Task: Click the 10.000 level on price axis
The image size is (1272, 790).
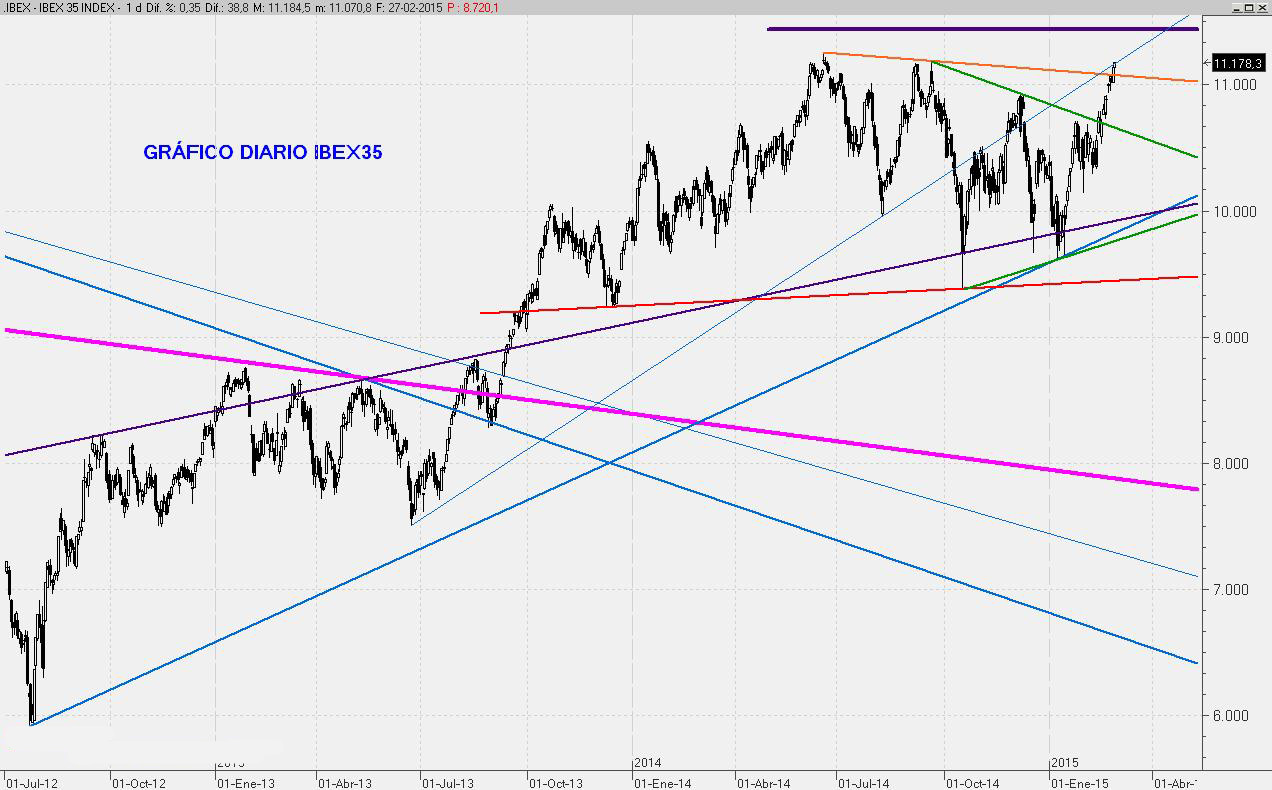Action: [x=1235, y=211]
